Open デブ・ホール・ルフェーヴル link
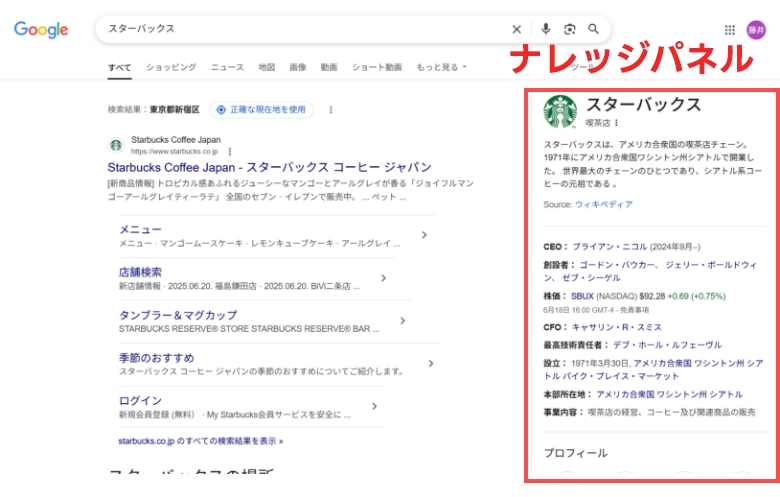The width and height of the screenshot is (780, 497). tap(668, 345)
